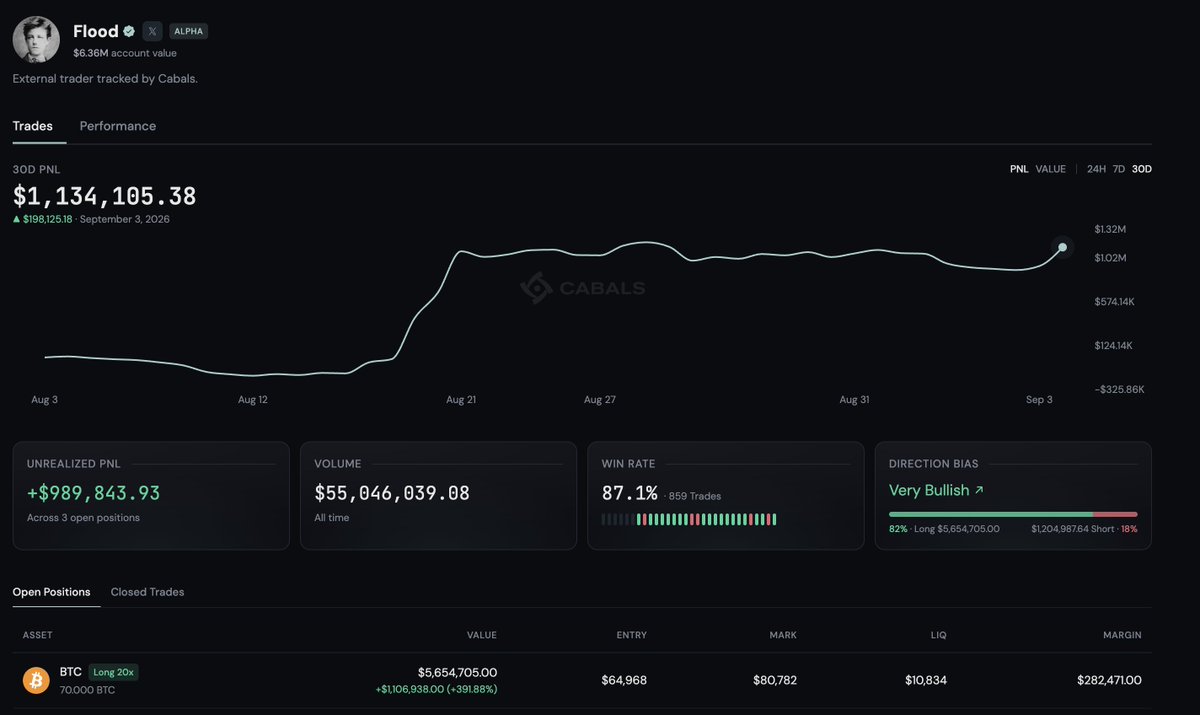Sort by the LIQ column header

pyautogui.click(x=938, y=635)
